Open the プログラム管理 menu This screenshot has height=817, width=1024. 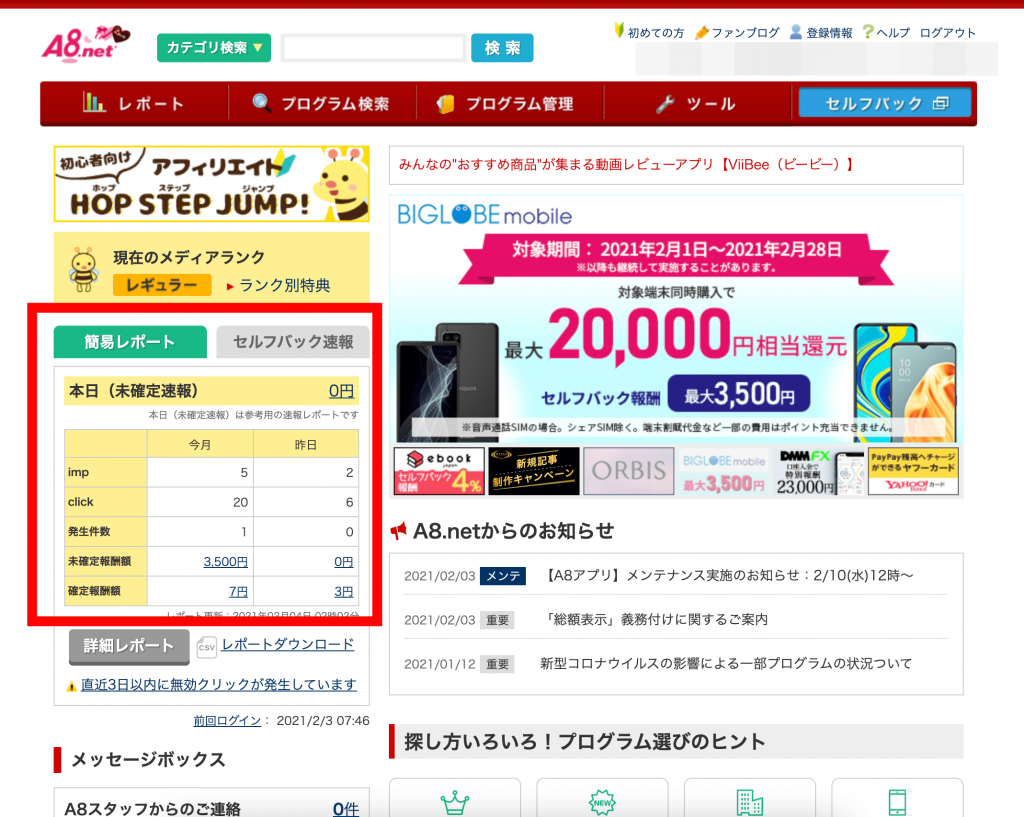506,104
